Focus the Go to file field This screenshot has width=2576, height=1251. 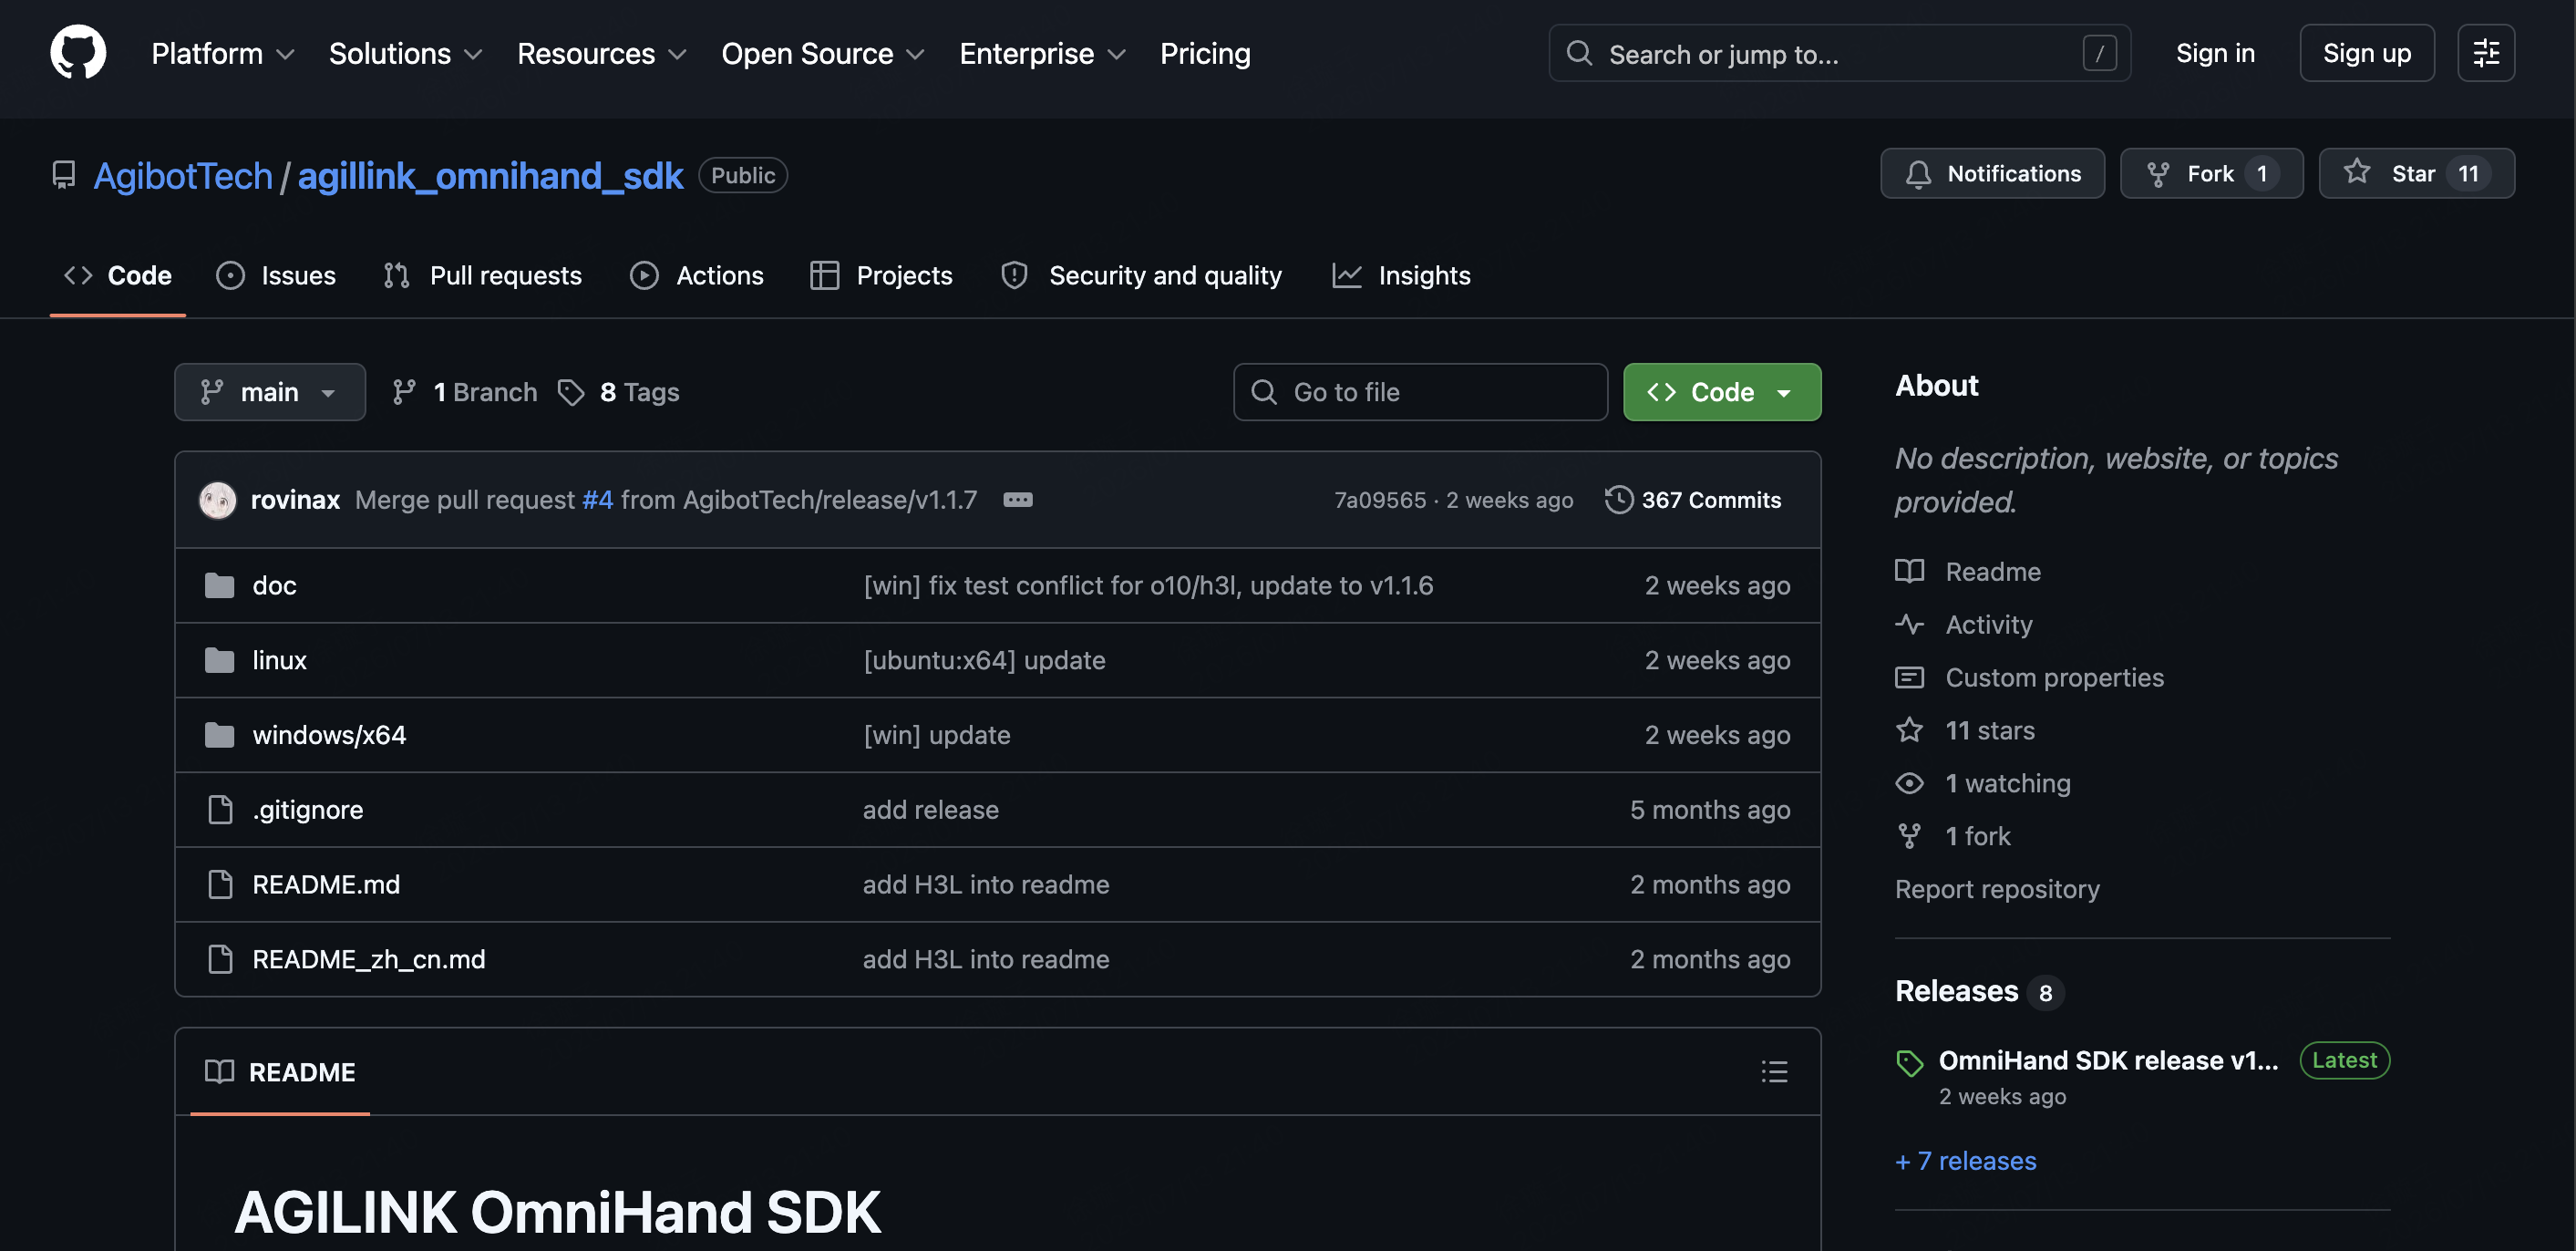click(1420, 392)
